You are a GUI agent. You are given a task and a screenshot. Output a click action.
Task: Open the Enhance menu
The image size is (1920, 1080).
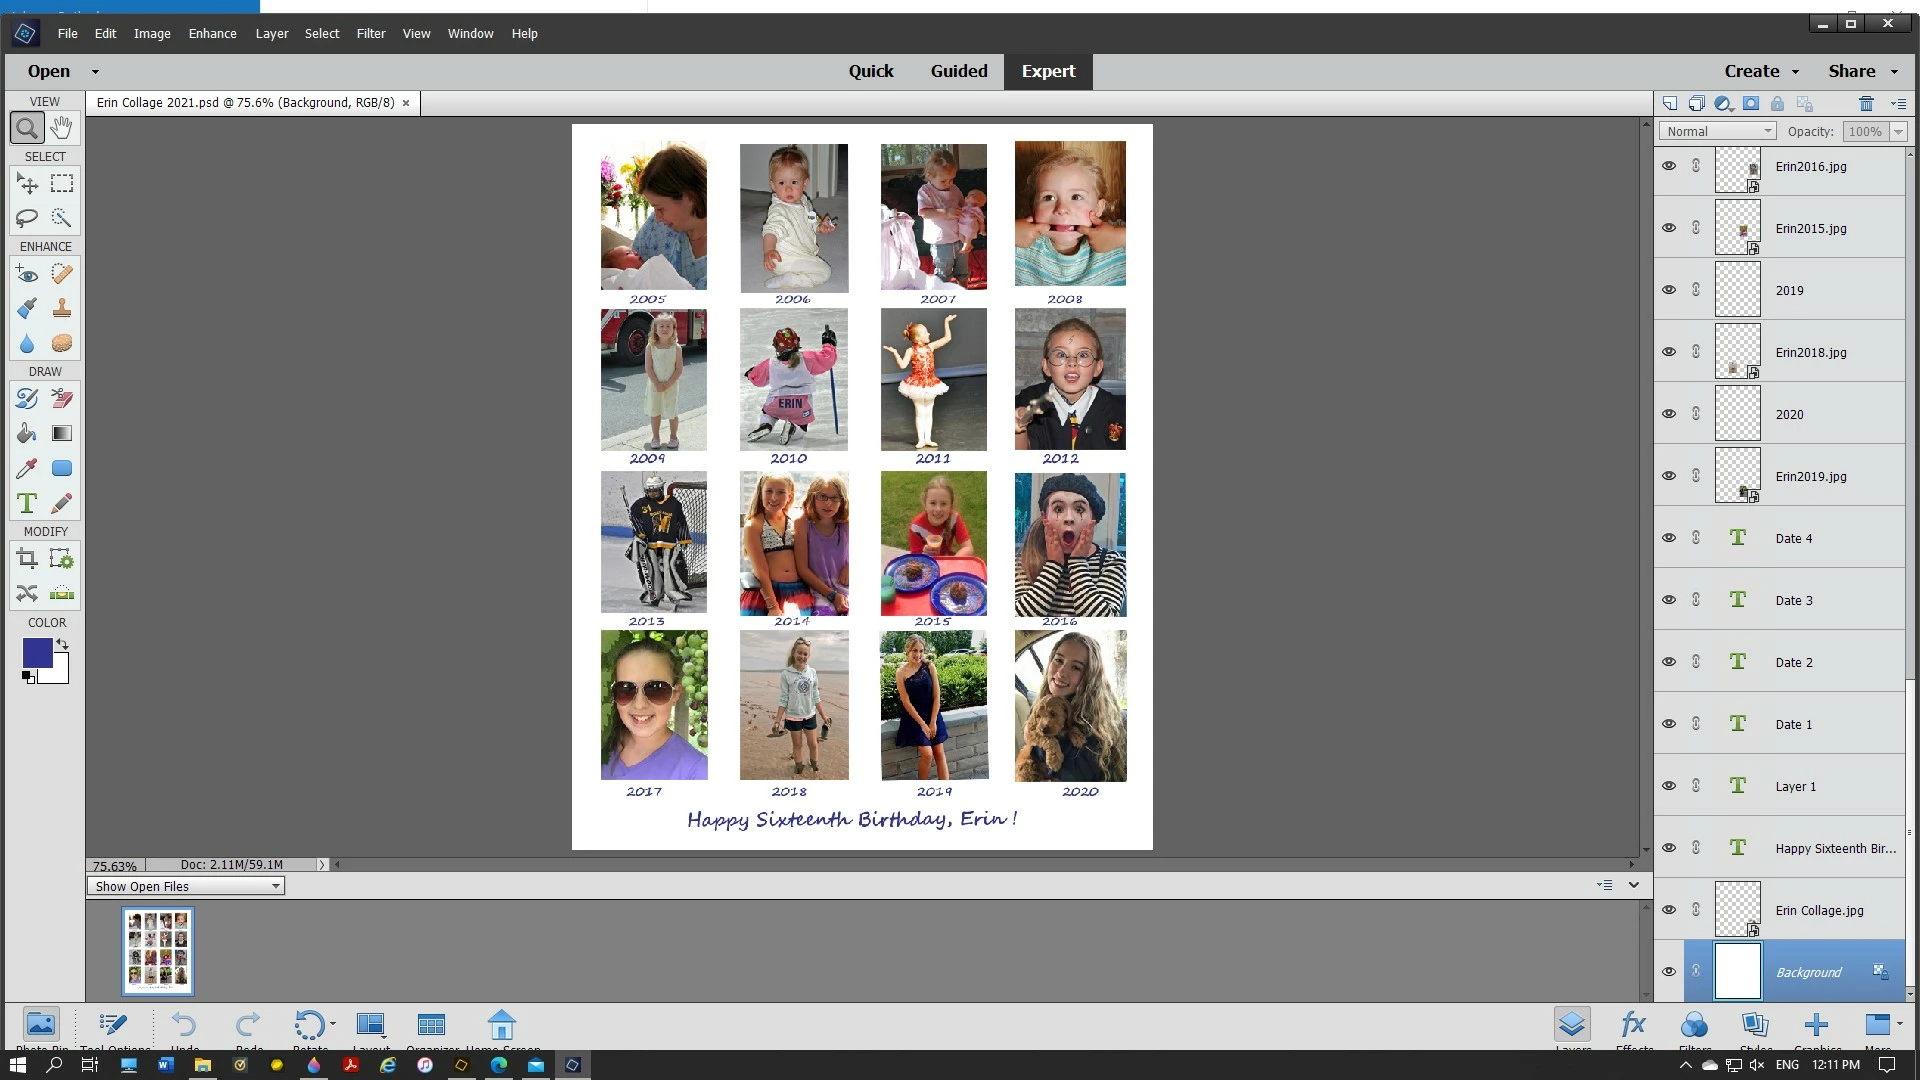point(212,33)
